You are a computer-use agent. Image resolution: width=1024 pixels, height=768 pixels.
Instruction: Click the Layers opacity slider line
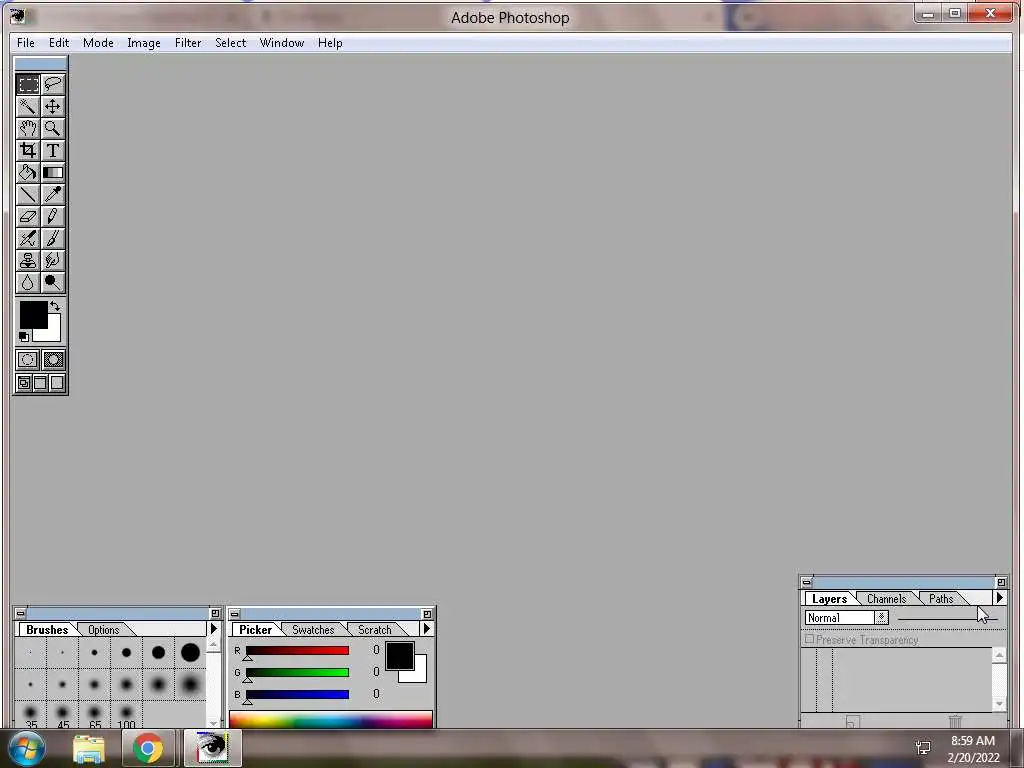click(948, 618)
